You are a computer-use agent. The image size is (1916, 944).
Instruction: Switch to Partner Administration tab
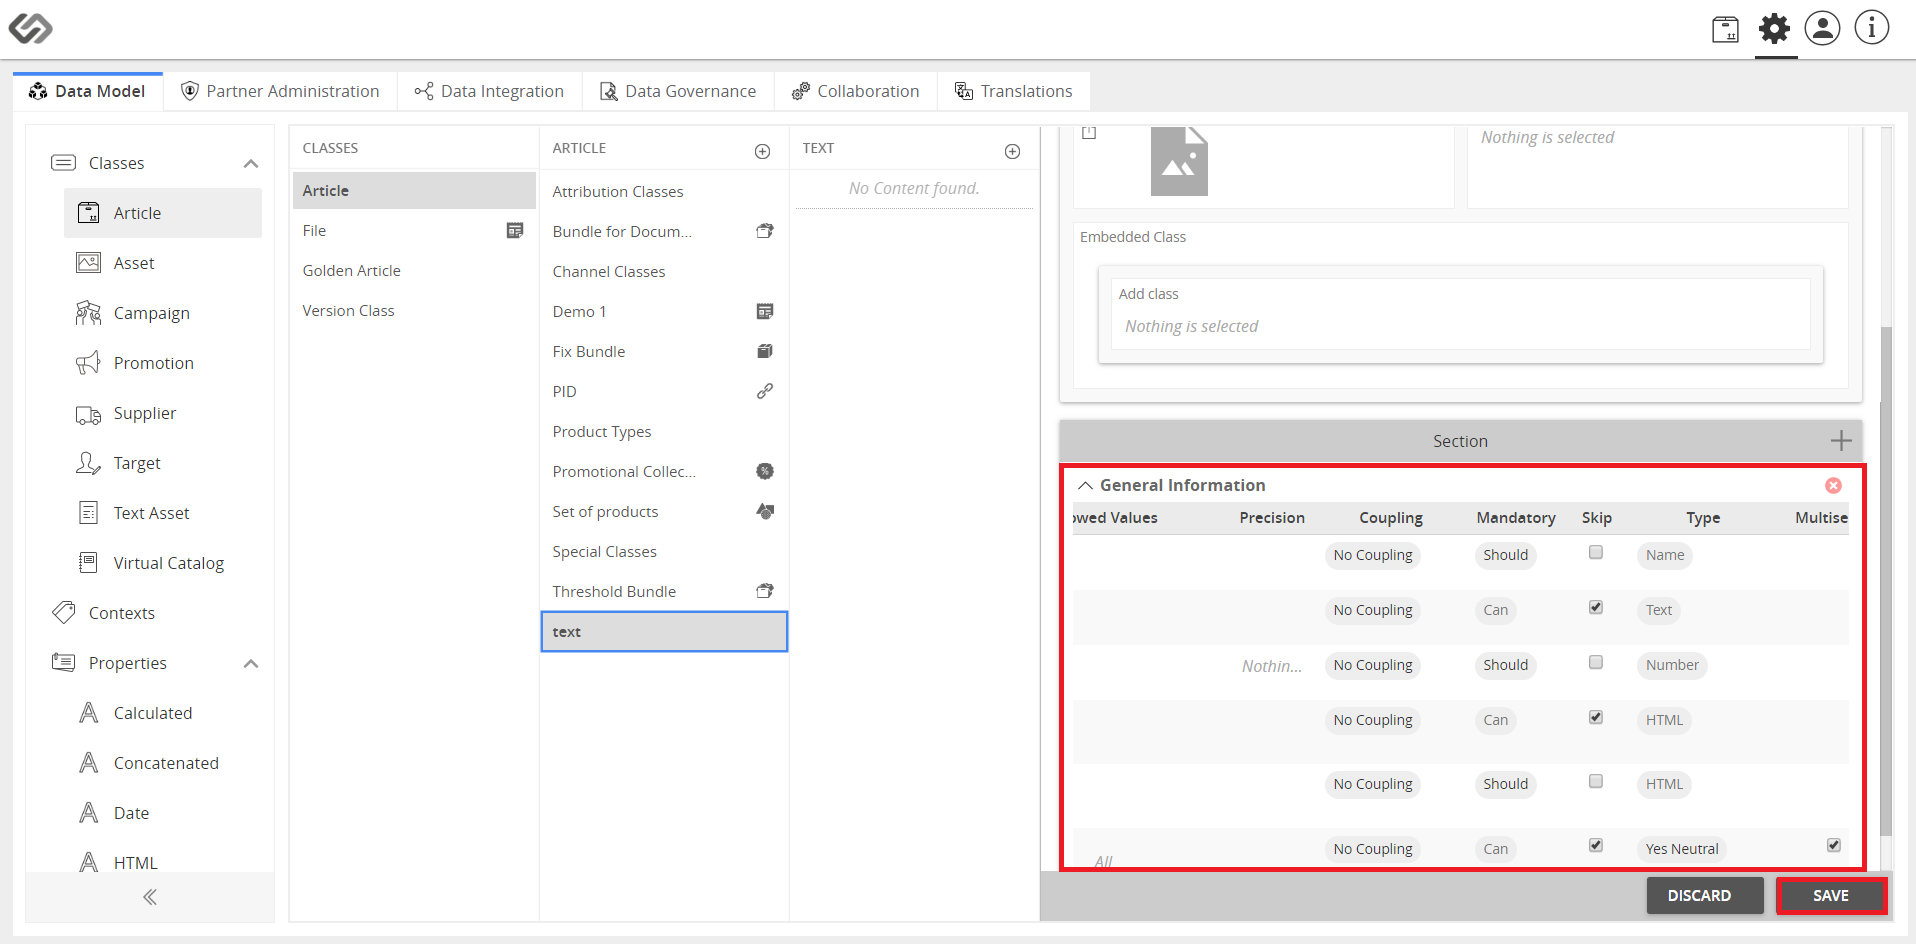tap(280, 91)
